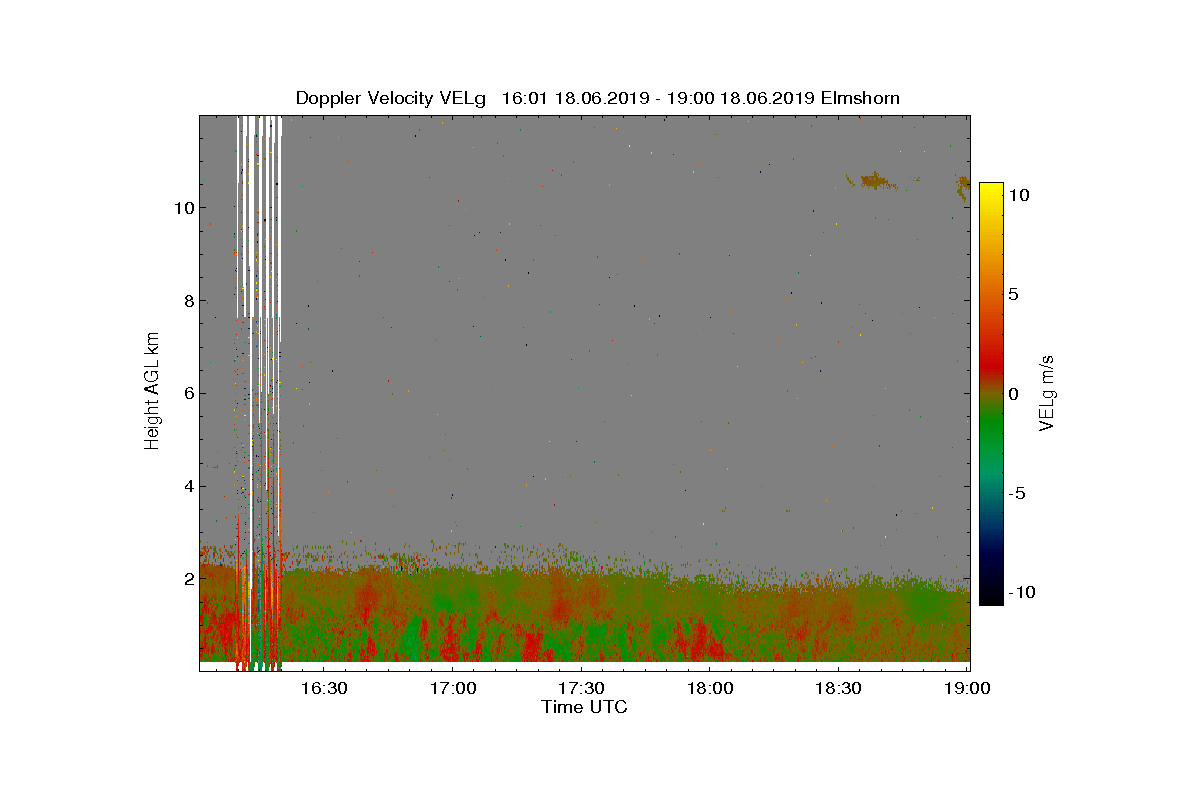Click the 'Time UTC' x-axis label
1200x800 pixels.
[x=584, y=707]
